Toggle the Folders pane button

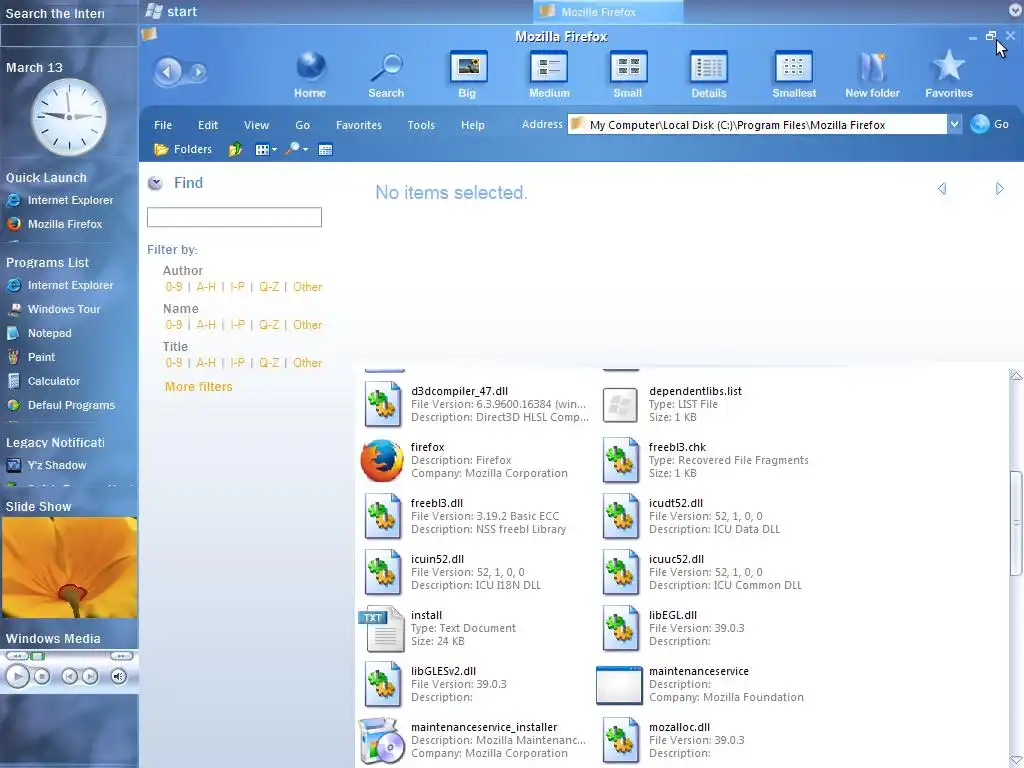point(183,150)
